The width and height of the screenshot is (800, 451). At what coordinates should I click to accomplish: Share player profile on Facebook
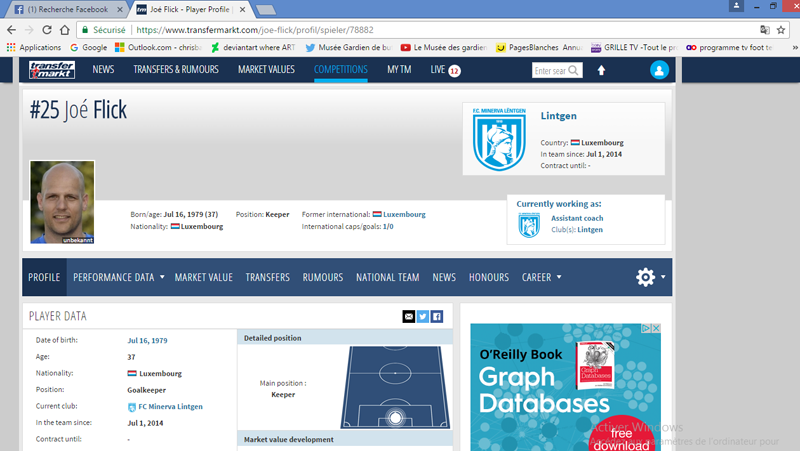point(437,316)
